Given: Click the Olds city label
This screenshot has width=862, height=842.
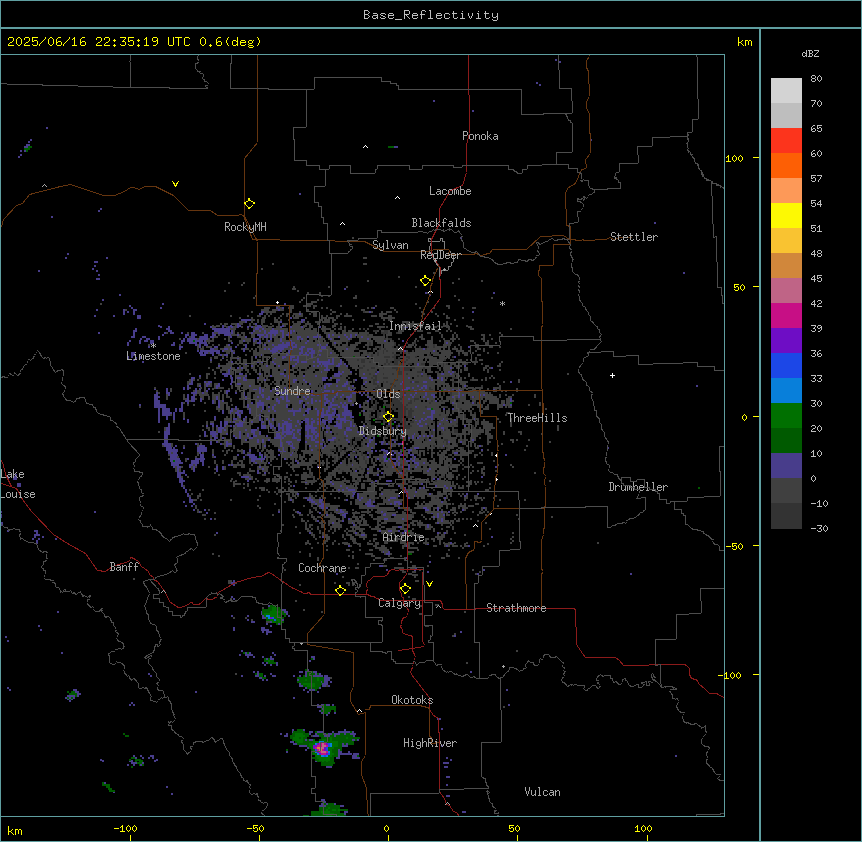Looking at the screenshot, I should click(388, 394).
